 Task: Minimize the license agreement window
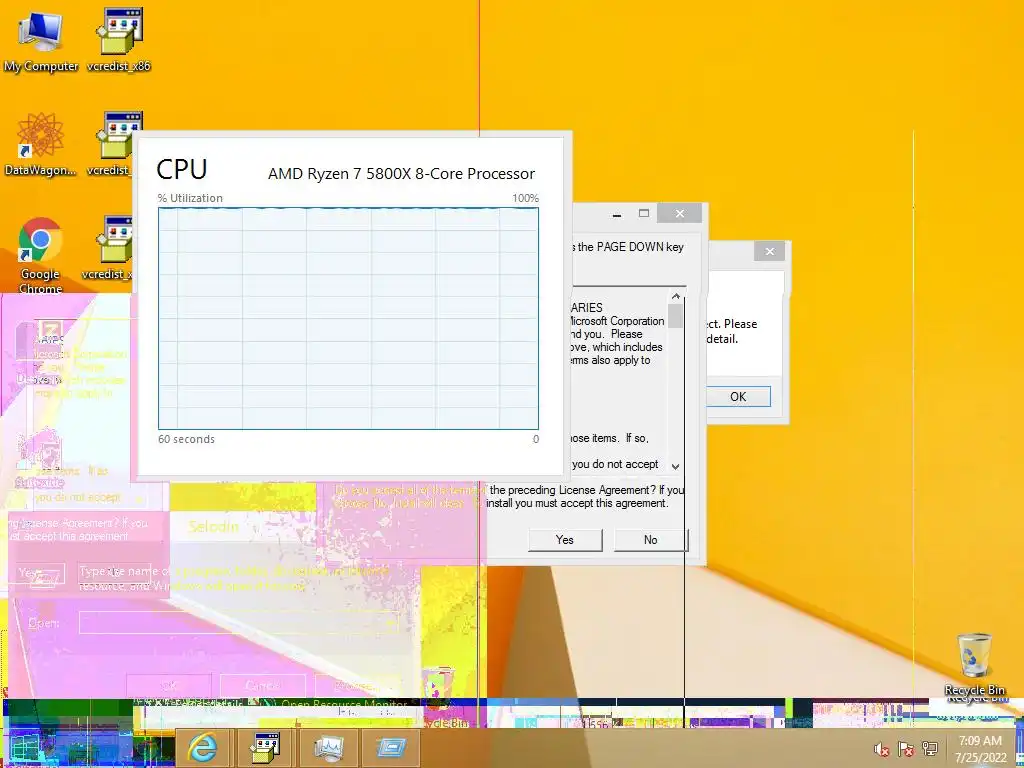[617, 214]
